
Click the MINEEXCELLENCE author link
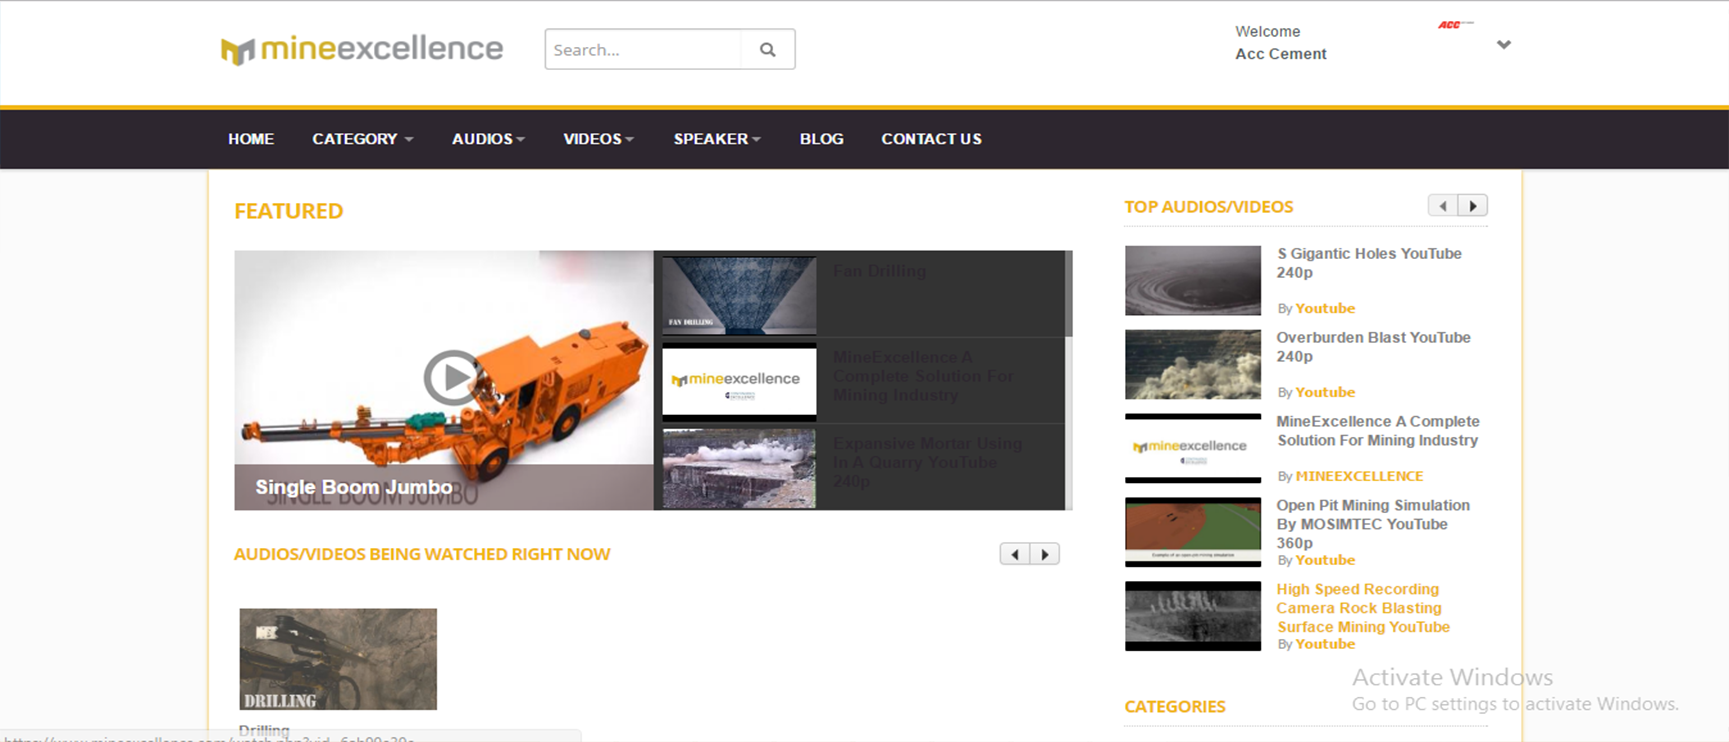click(x=1359, y=476)
